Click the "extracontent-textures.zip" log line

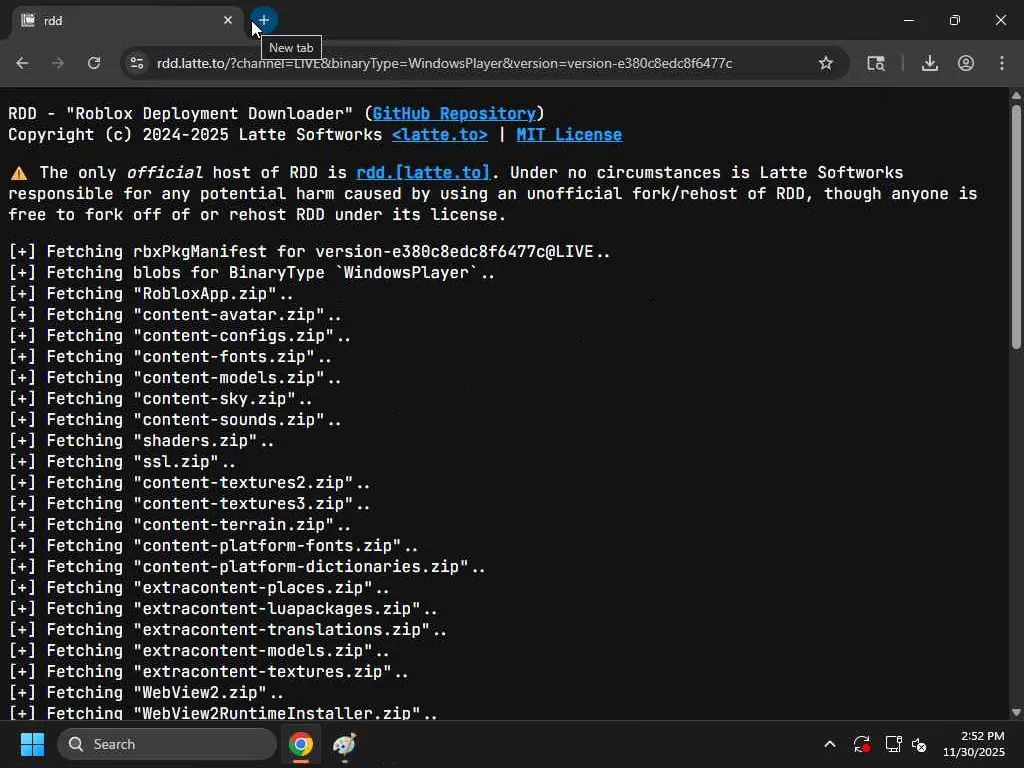208,671
